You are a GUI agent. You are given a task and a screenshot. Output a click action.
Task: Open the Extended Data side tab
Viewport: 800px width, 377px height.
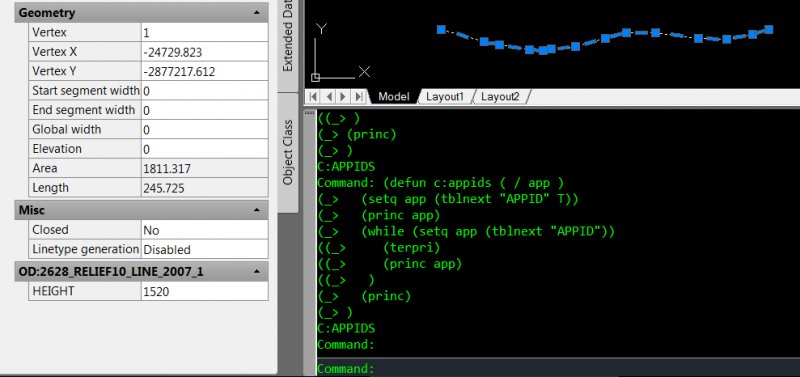pyautogui.click(x=288, y=45)
